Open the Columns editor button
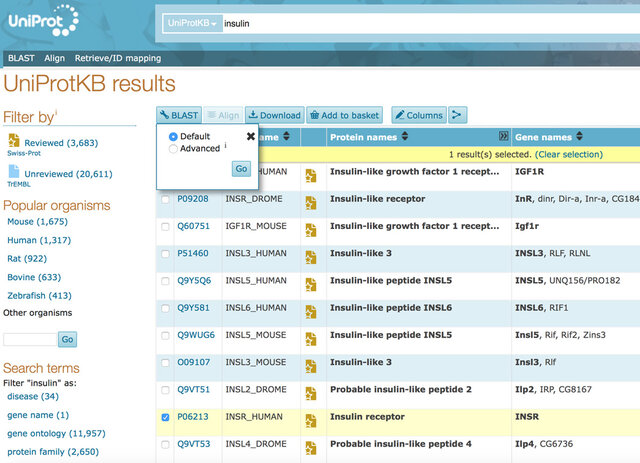 [x=419, y=115]
